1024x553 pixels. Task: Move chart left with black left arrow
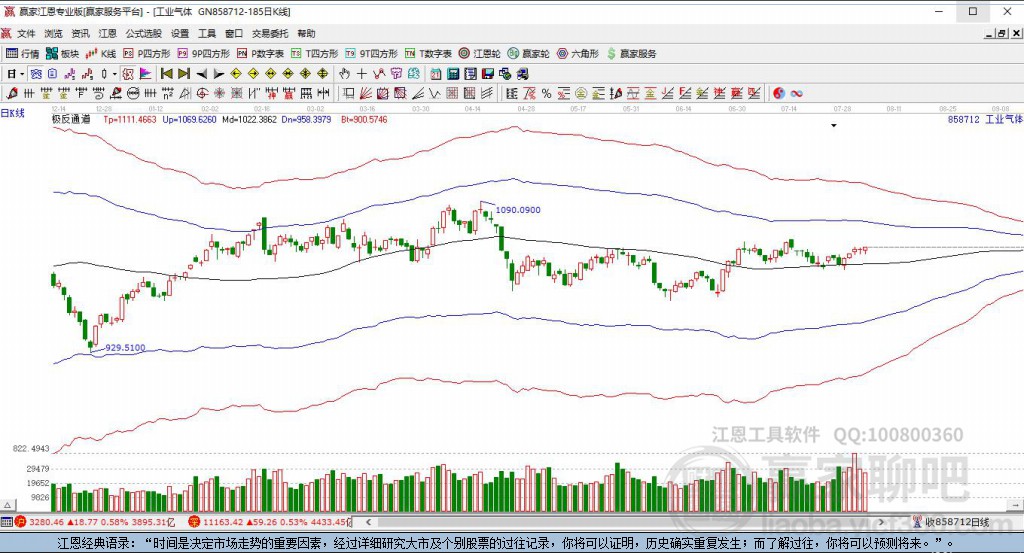pos(202,74)
